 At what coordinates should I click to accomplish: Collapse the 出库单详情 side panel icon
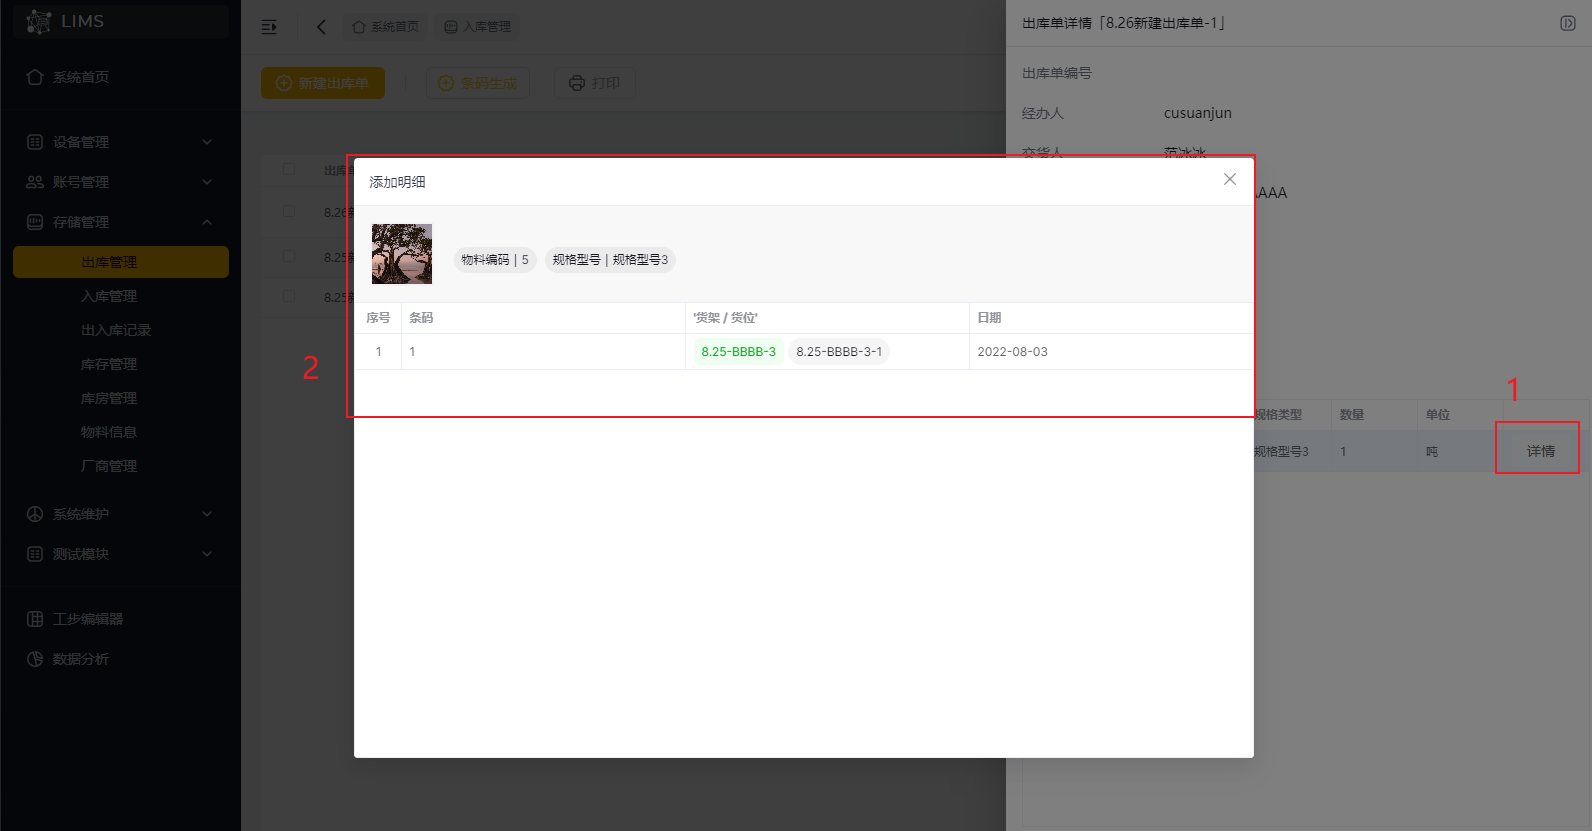(1568, 23)
